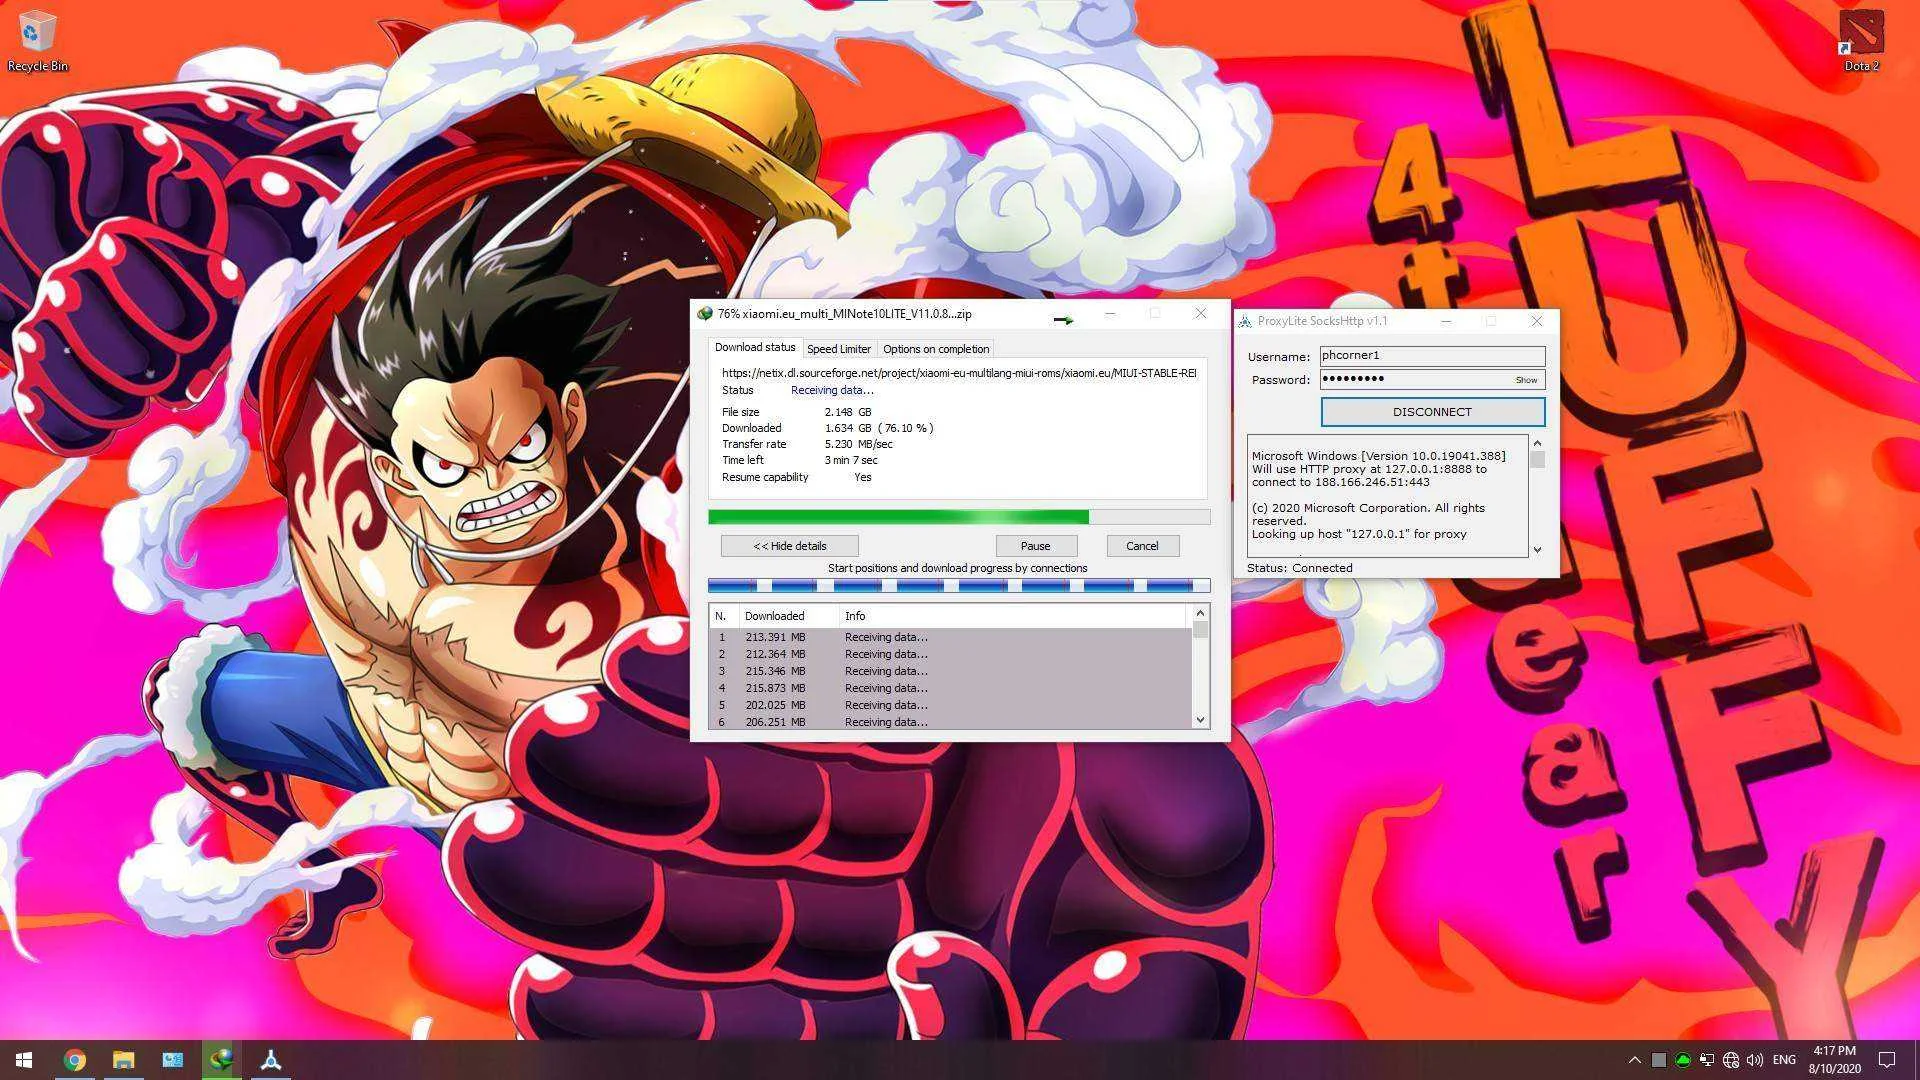The image size is (1920, 1080).
Task: Click the IDM icon in download title bar
Action: (705, 314)
